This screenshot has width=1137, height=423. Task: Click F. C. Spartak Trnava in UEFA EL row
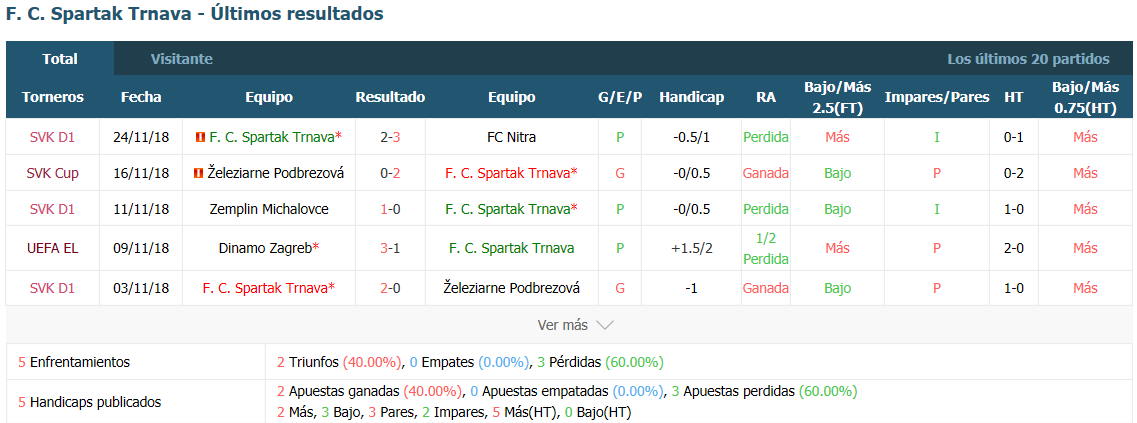pos(512,248)
